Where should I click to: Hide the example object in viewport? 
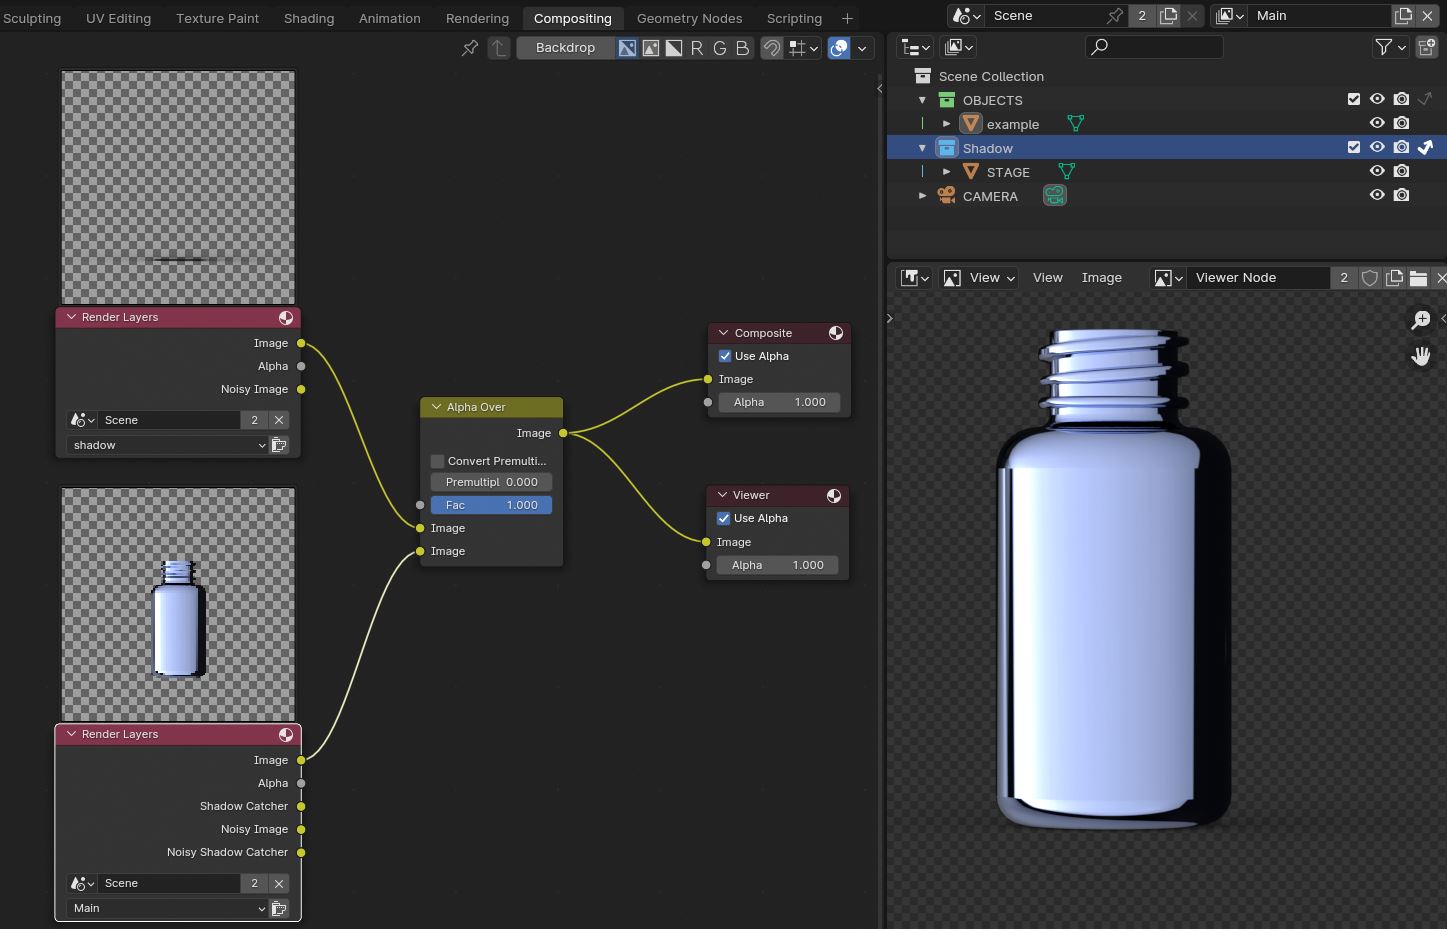1377,123
